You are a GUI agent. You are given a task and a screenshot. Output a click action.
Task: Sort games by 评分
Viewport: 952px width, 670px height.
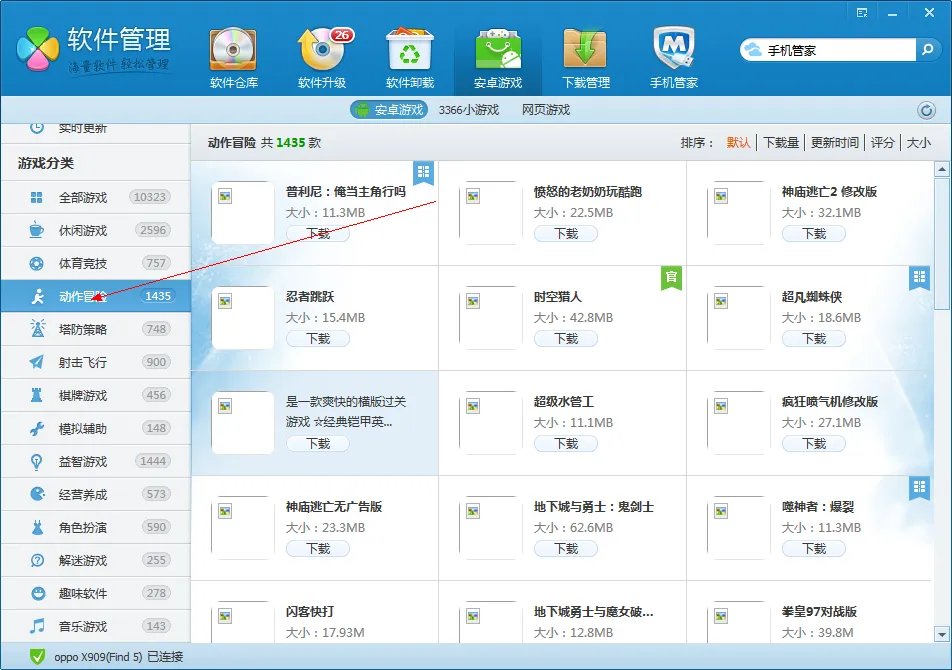click(883, 143)
